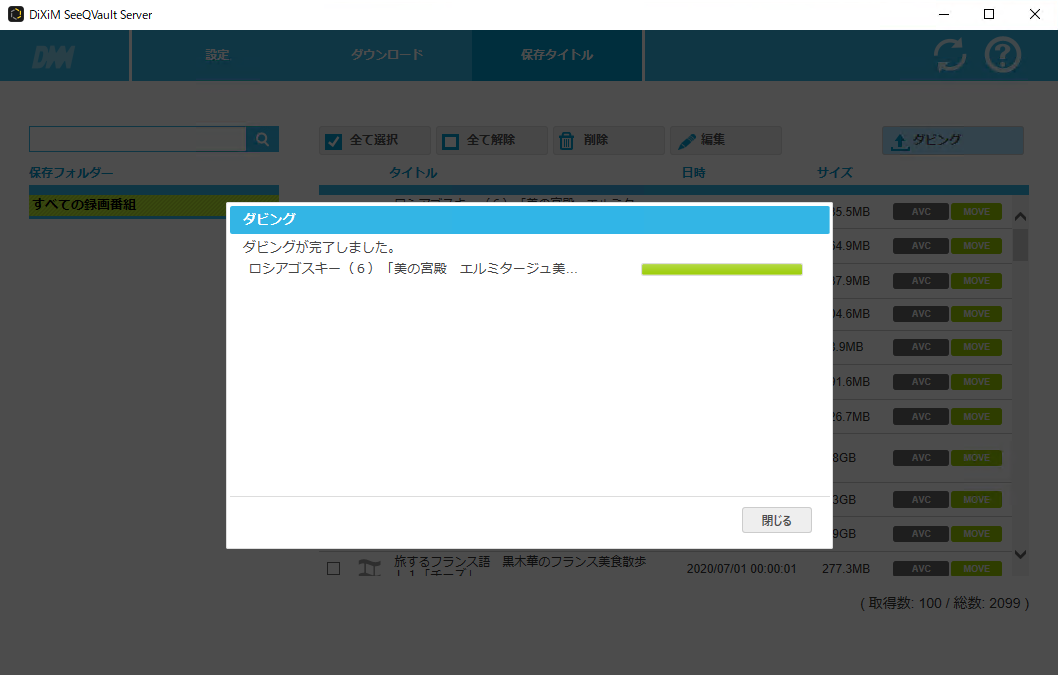Click the trash icon for 削除
Screen dimensions: 1058x675
[566, 141]
